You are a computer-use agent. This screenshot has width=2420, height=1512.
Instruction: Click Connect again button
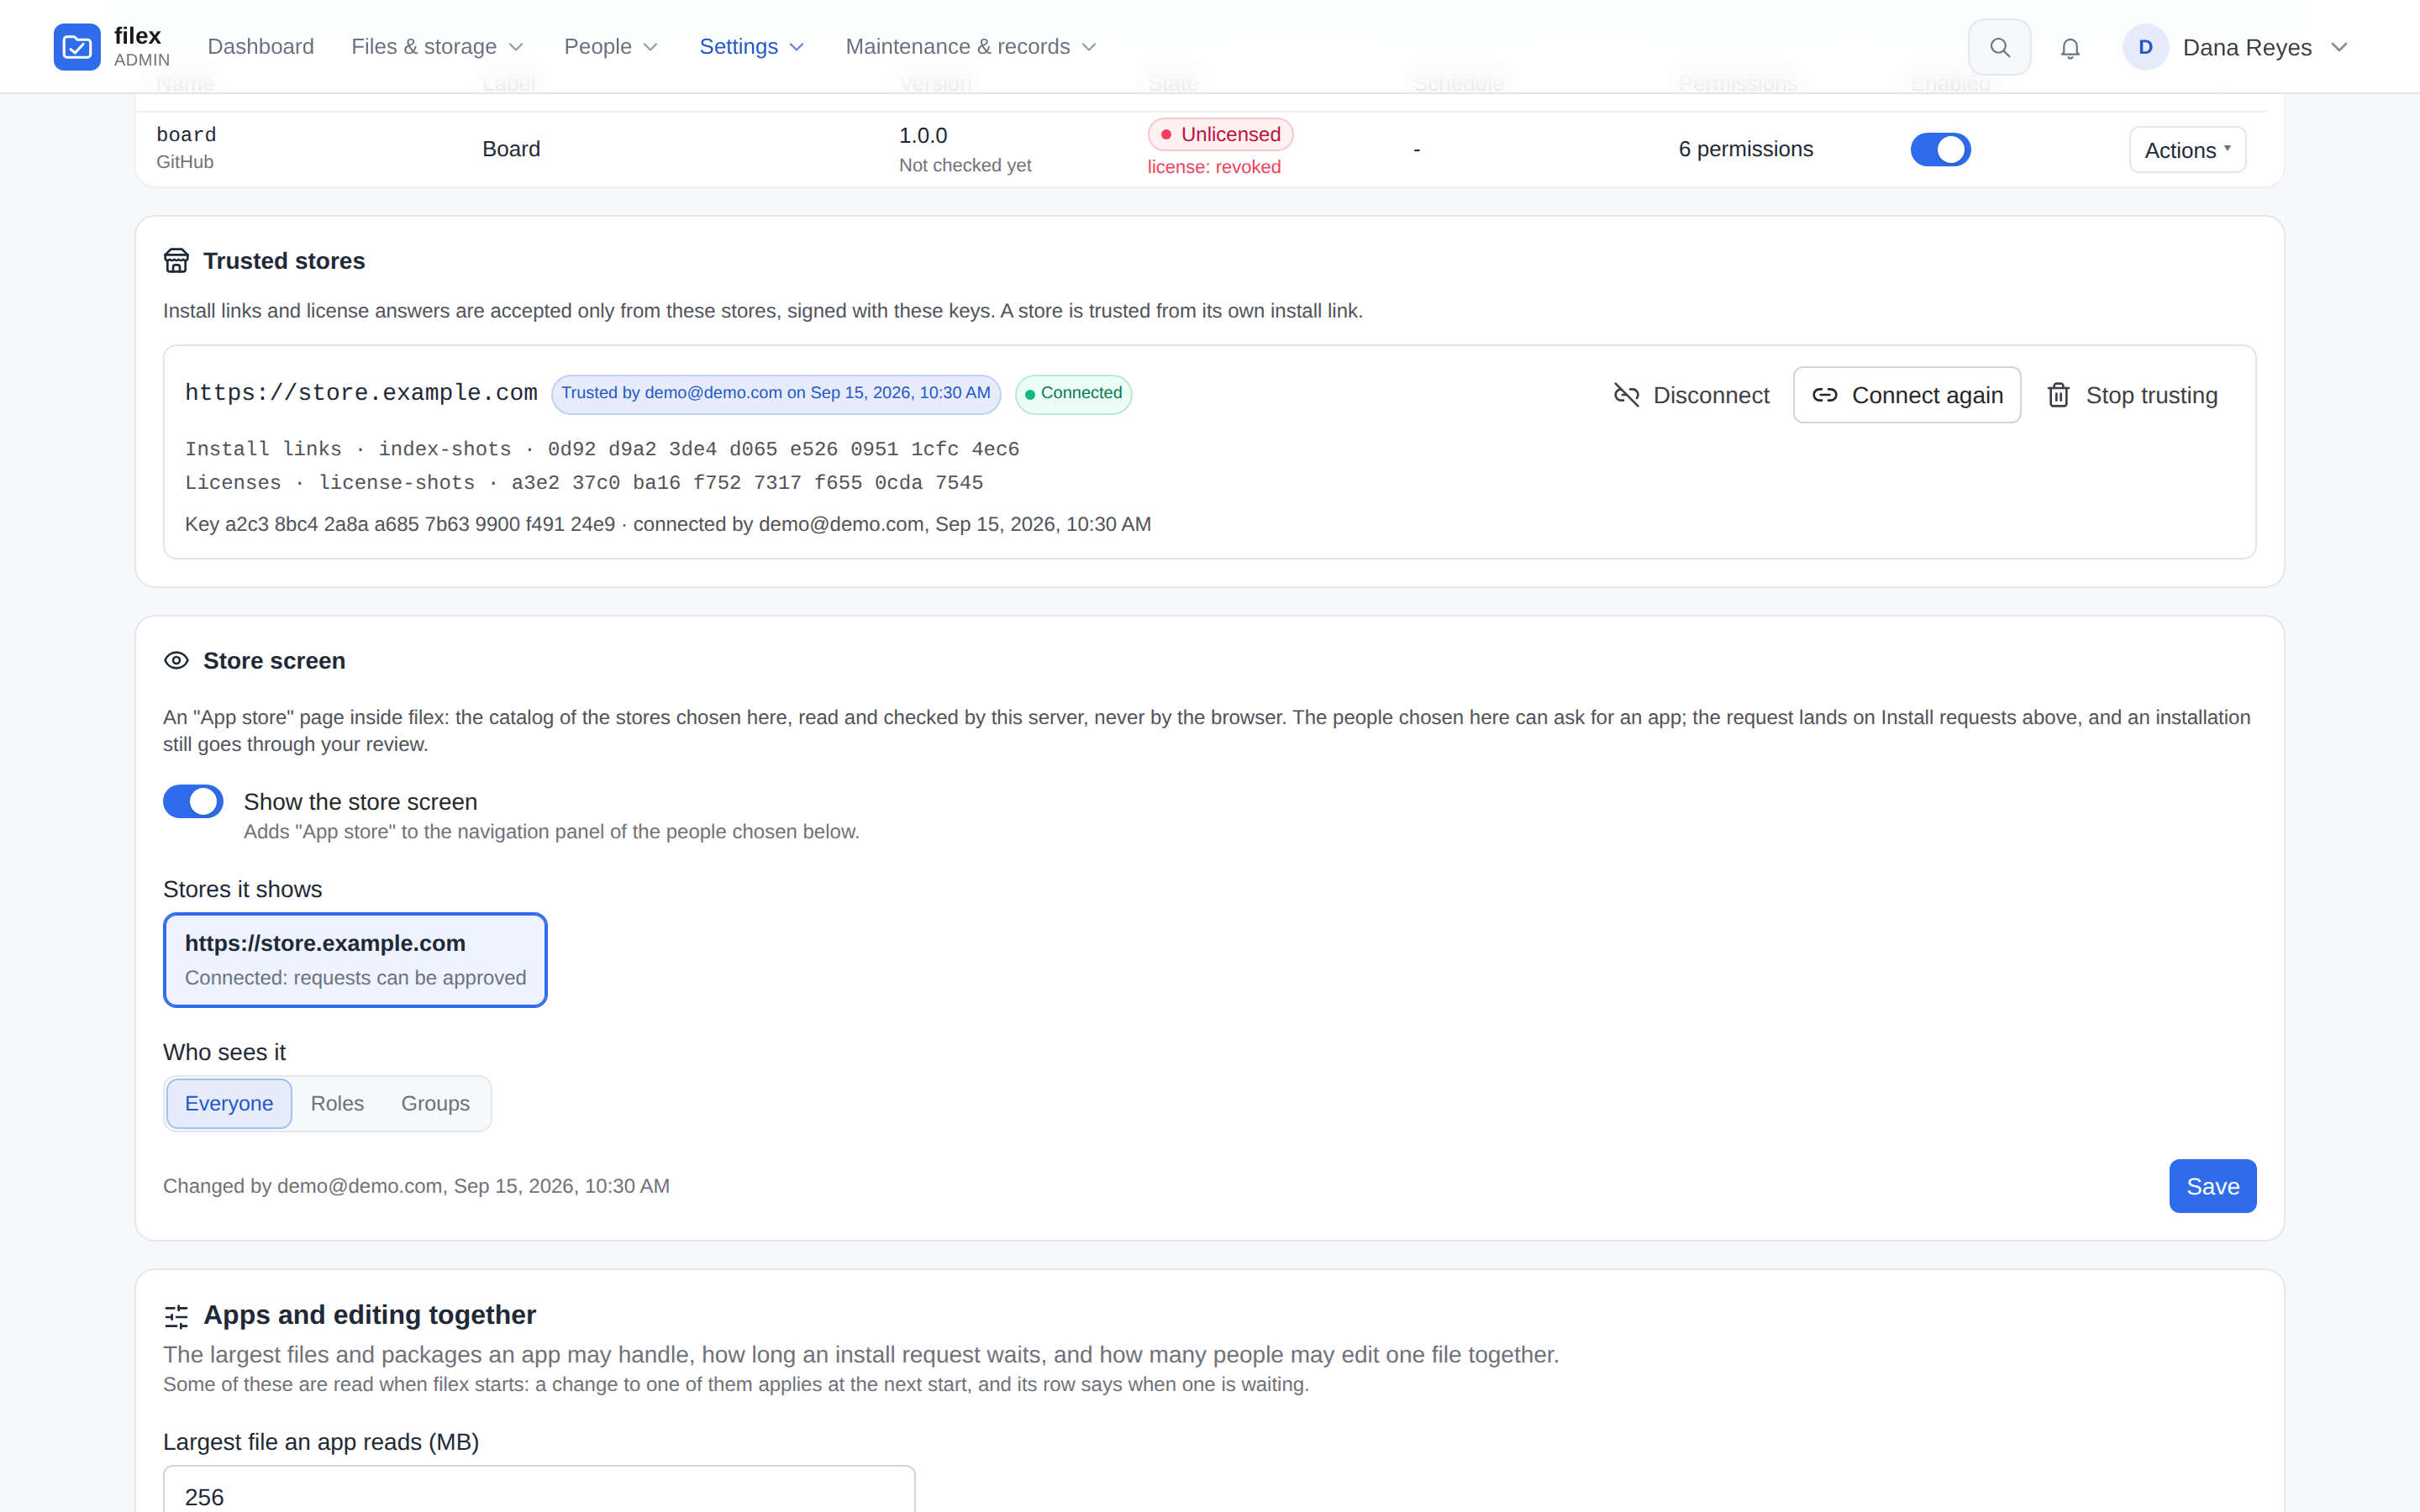(1907, 395)
